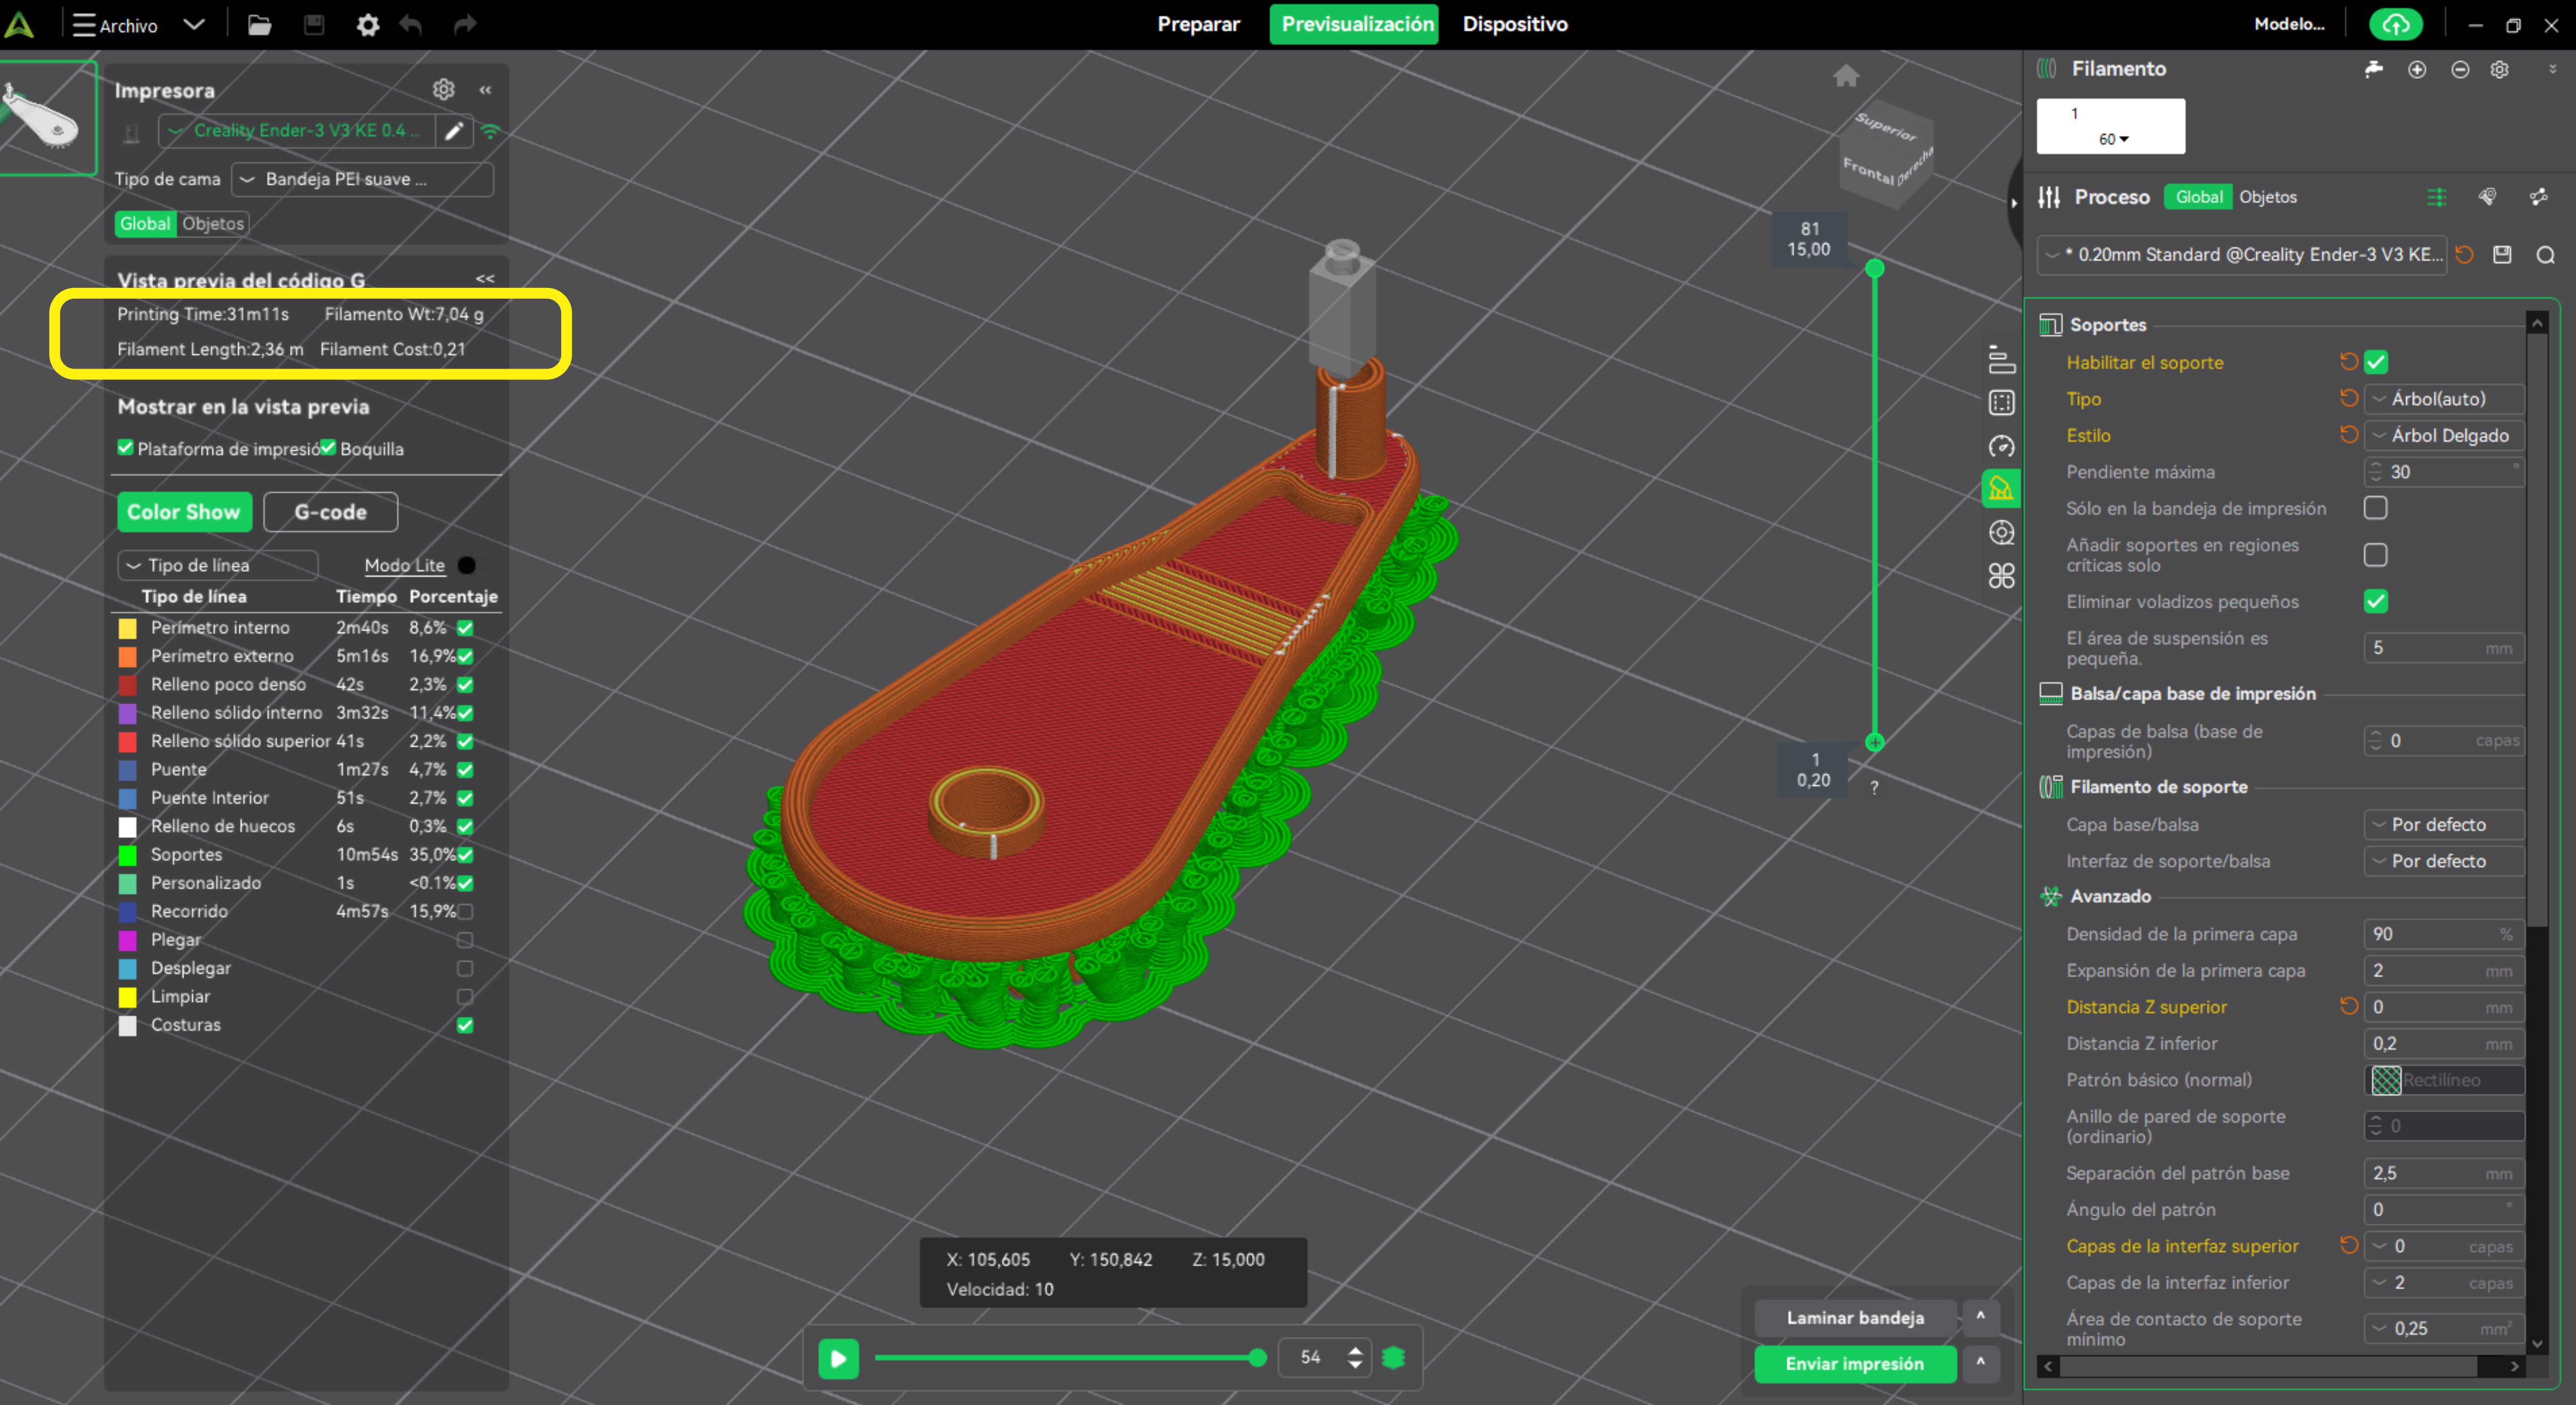Image resolution: width=2576 pixels, height=1405 pixels.
Task: Click the home view reset icon
Action: tap(1845, 76)
